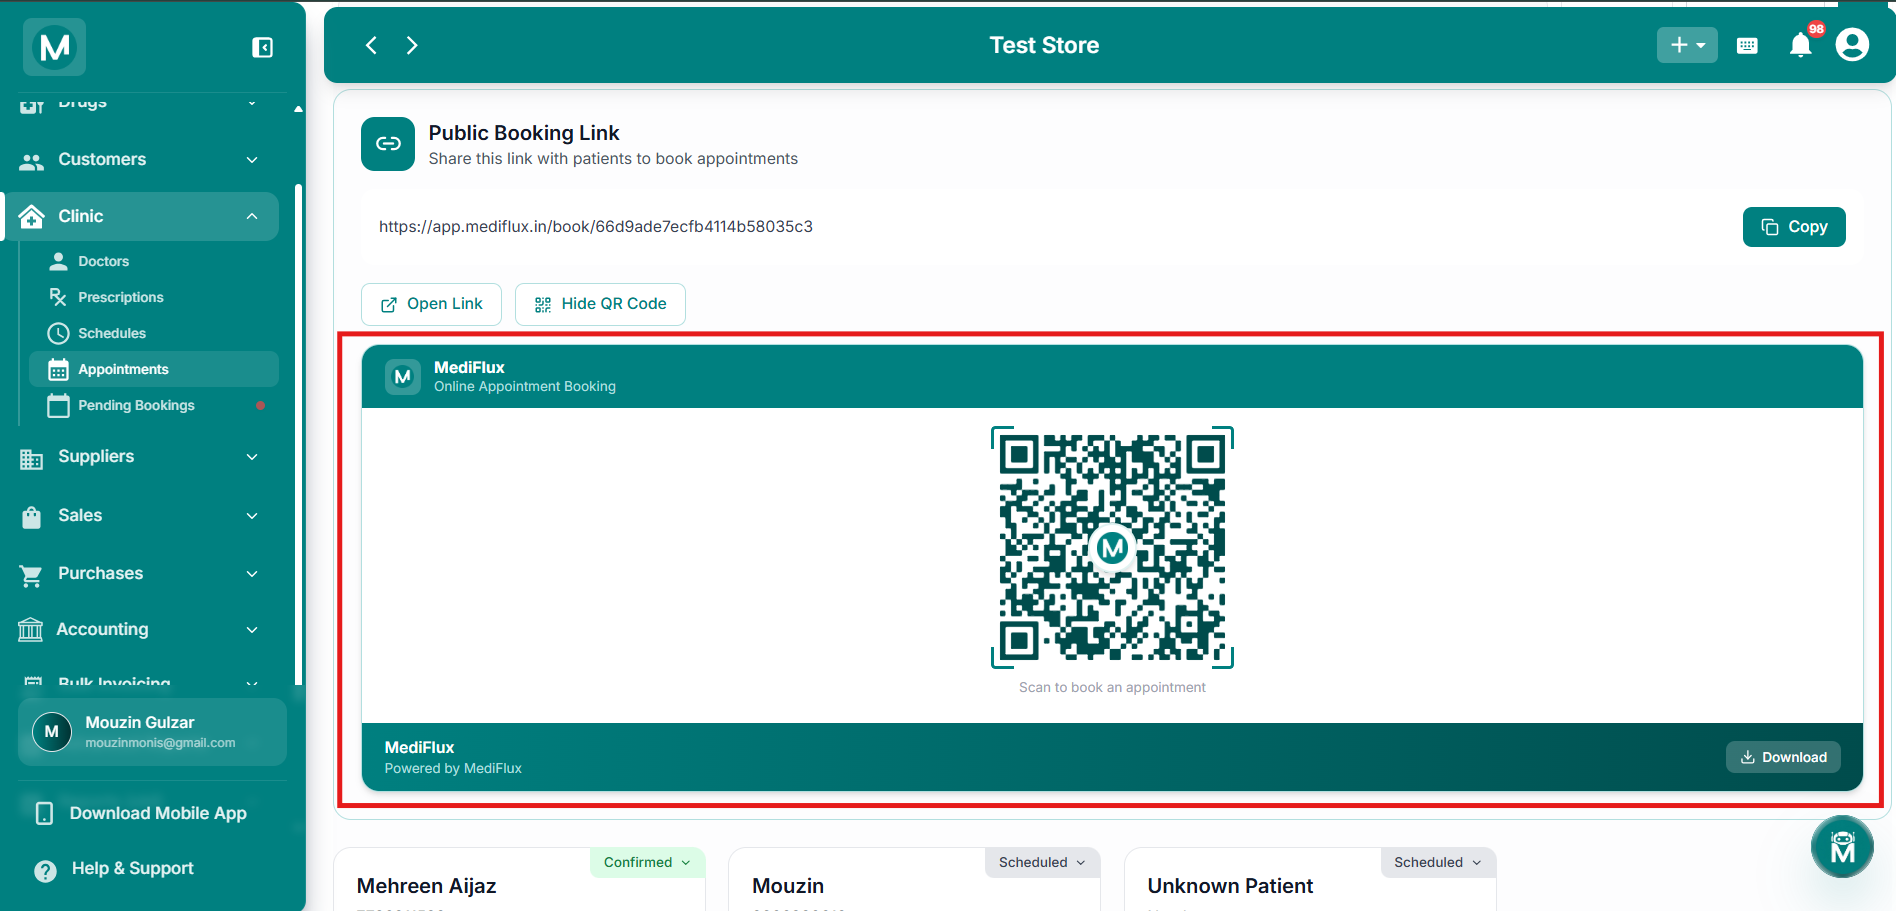This screenshot has width=1896, height=911.
Task: Click the Schedules clock icon
Action: 59,333
